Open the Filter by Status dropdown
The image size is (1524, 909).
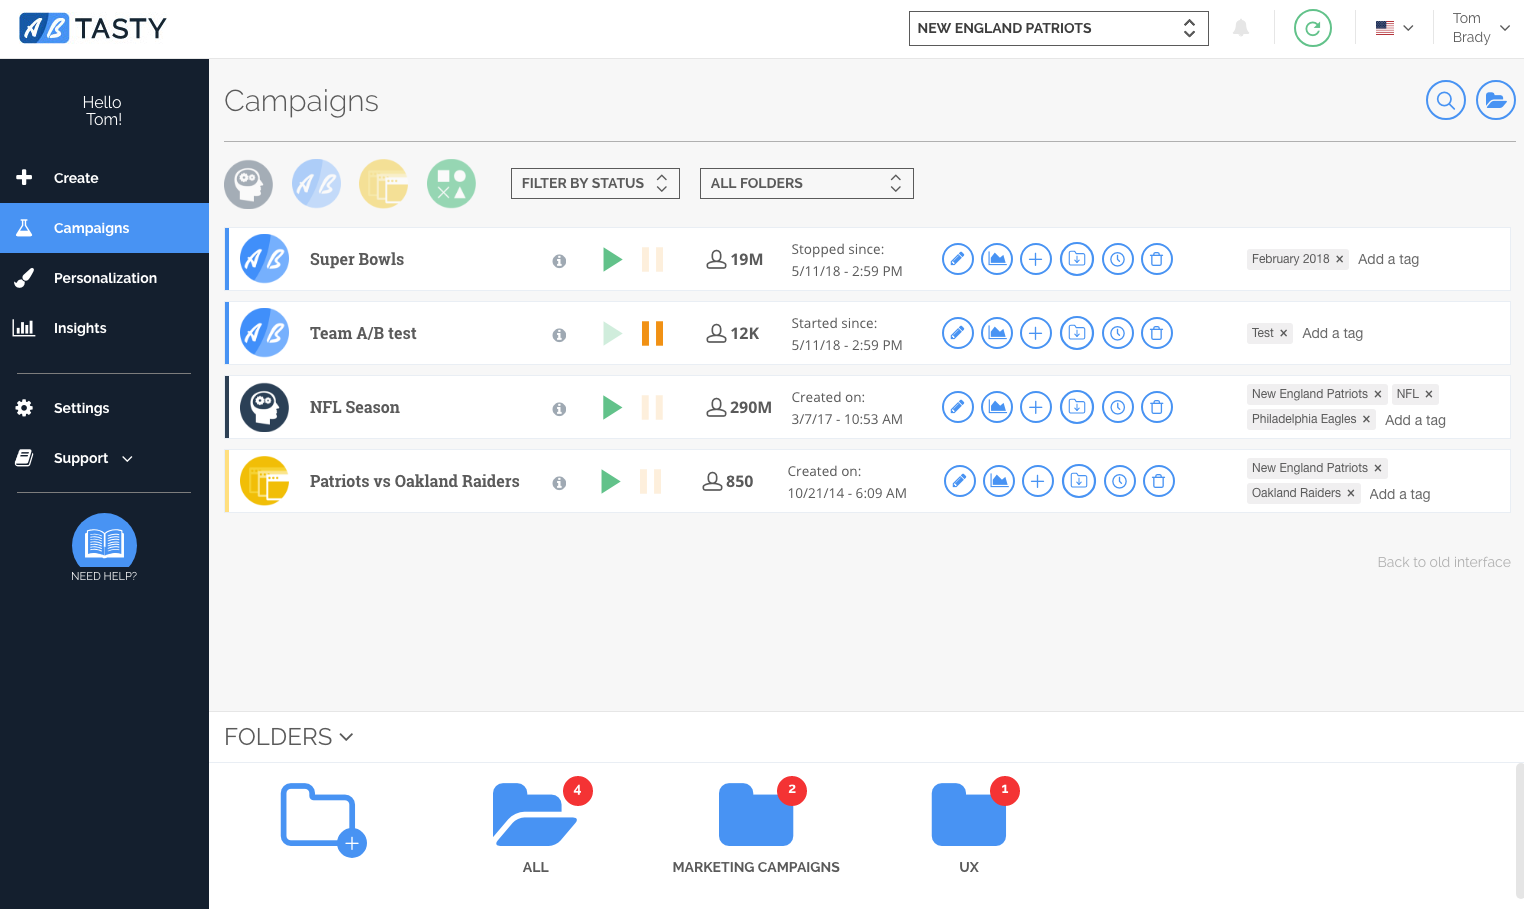tap(595, 183)
